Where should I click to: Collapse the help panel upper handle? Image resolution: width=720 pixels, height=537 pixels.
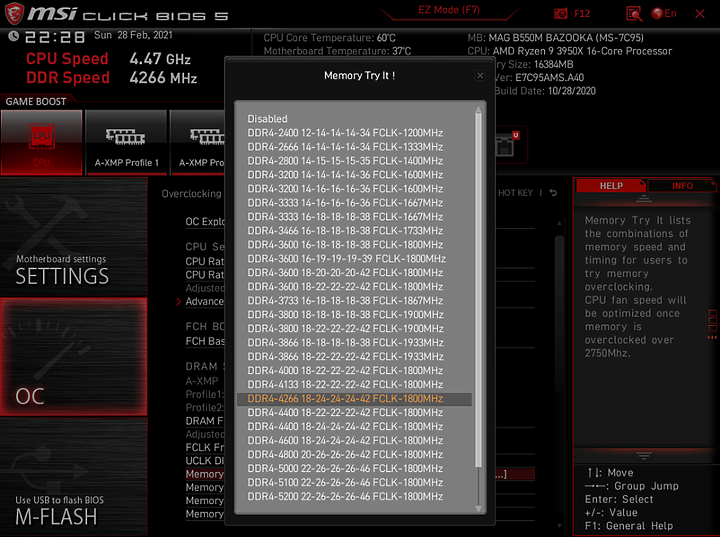pos(644,198)
